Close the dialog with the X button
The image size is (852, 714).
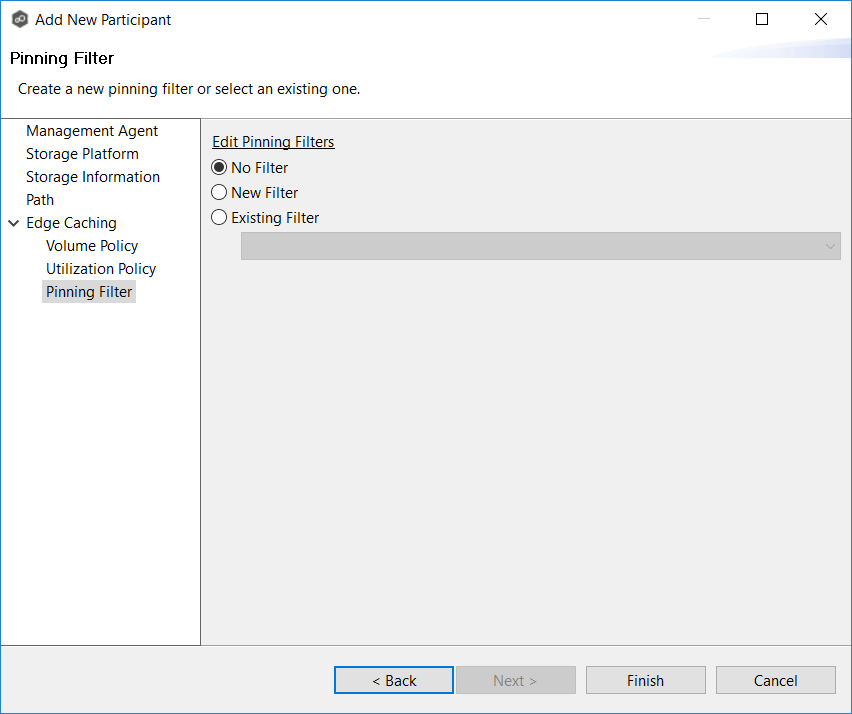tap(821, 19)
